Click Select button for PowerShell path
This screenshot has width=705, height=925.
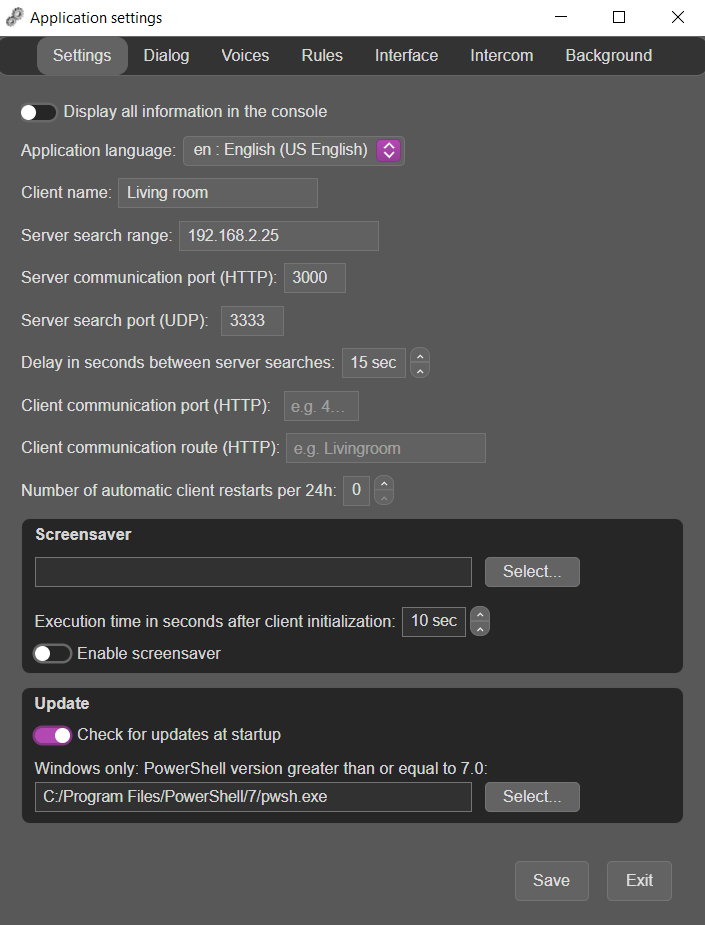[x=532, y=797]
